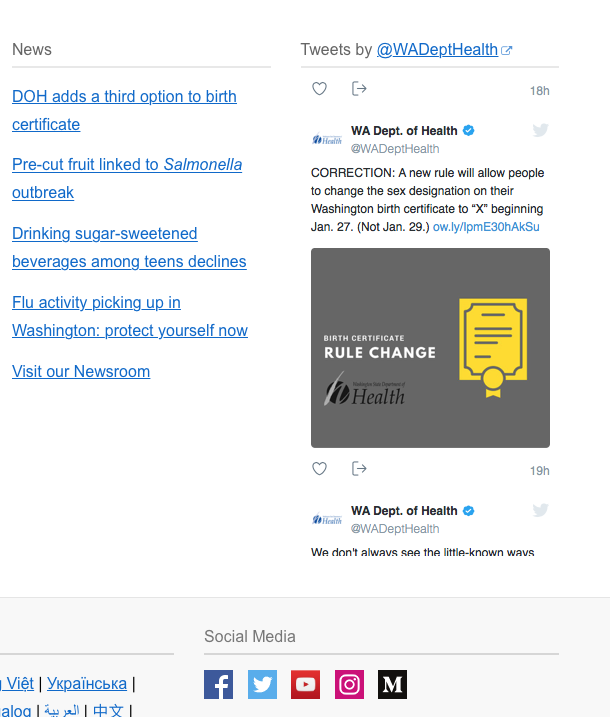
Task: Click the share icon above the CORRECTION tweet
Action: tap(359, 89)
